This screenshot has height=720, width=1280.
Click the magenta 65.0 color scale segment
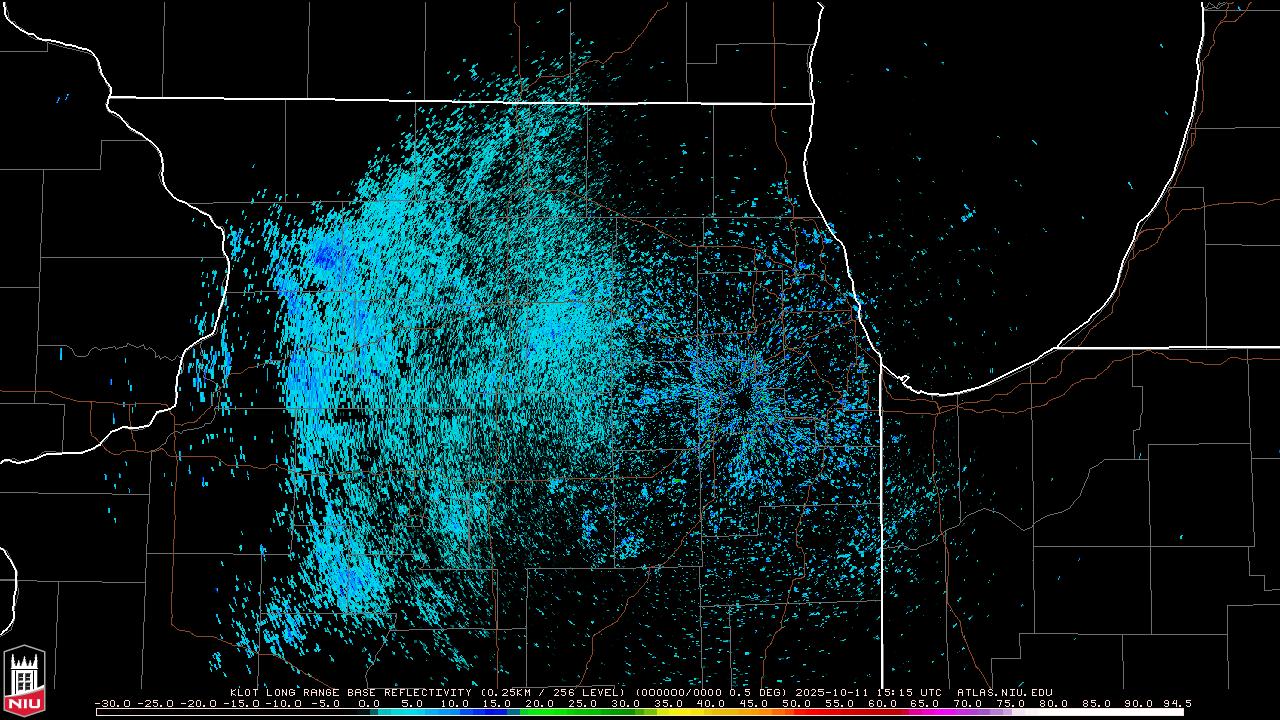(x=925, y=712)
